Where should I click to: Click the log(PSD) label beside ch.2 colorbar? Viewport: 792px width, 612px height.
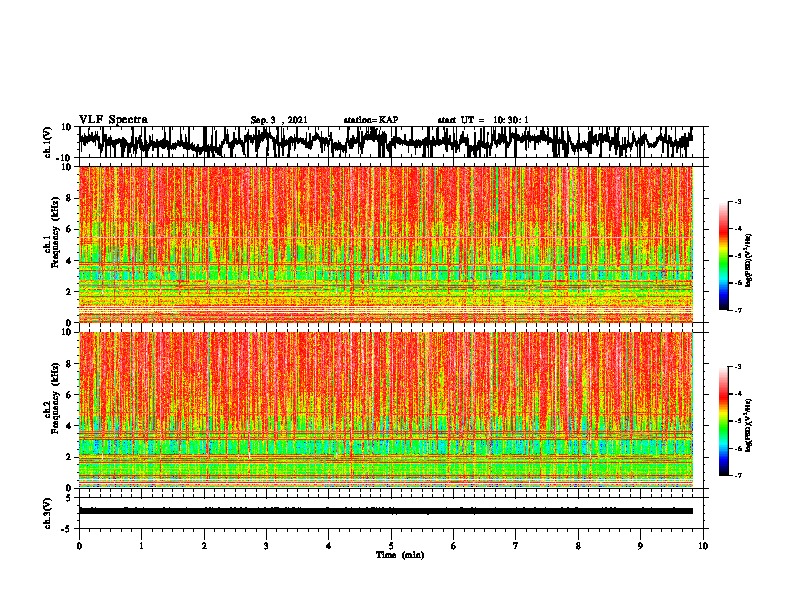click(749, 425)
